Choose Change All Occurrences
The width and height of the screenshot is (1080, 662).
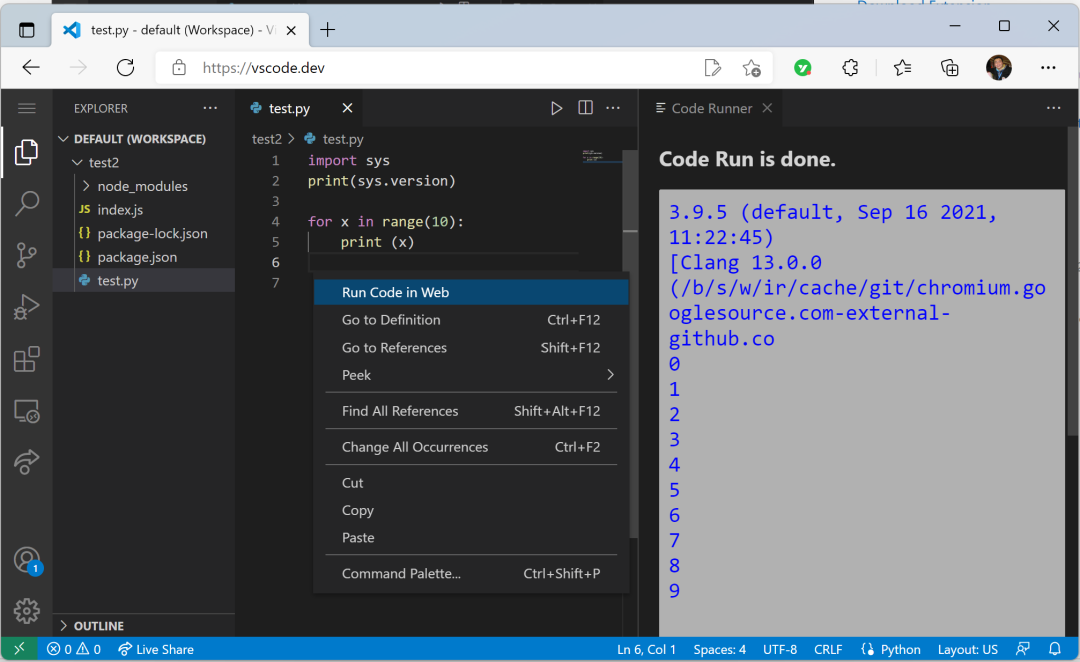pos(471,446)
